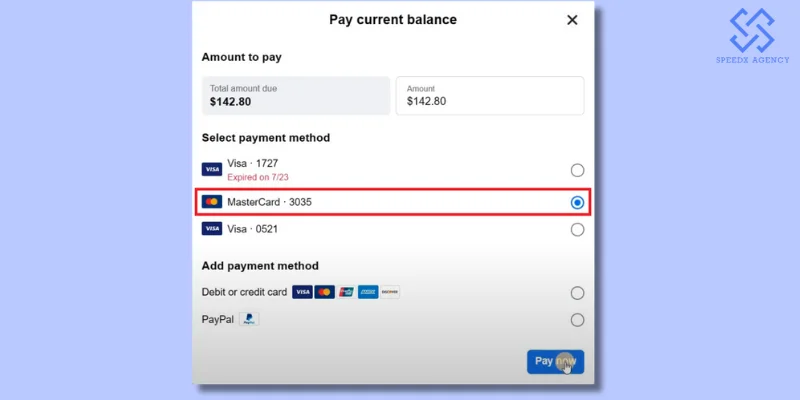Click the PayPal logo icon
This screenshot has height=400, width=800.
pyautogui.click(x=249, y=319)
